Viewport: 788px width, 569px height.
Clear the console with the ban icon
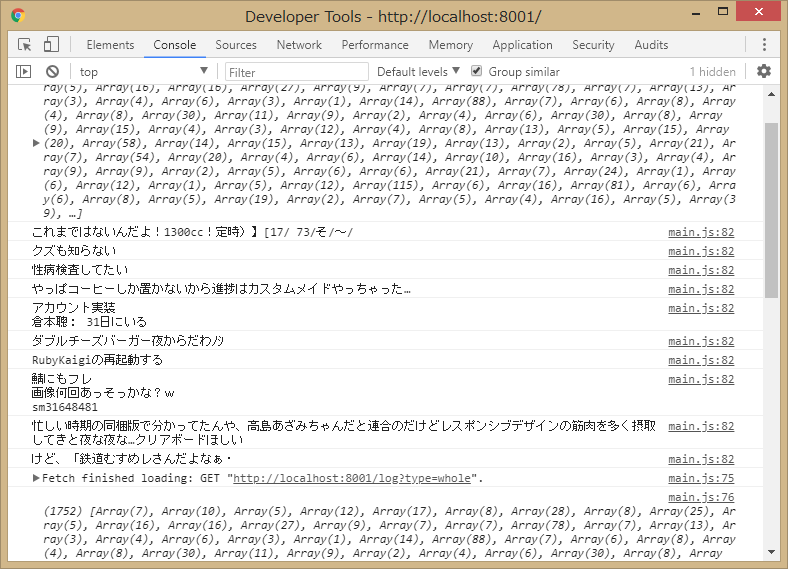[52, 72]
